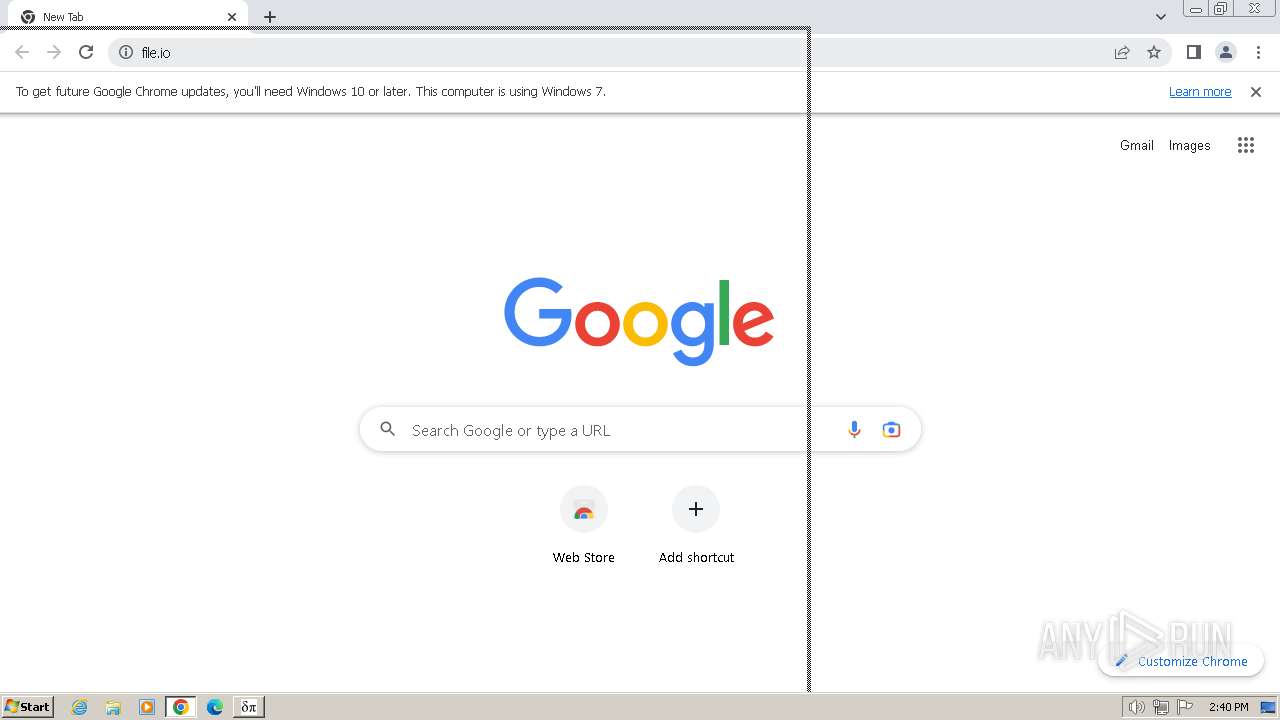Open Gmail link
The width and height of the screenshot is (1280, 720).
coord(1137,145)
